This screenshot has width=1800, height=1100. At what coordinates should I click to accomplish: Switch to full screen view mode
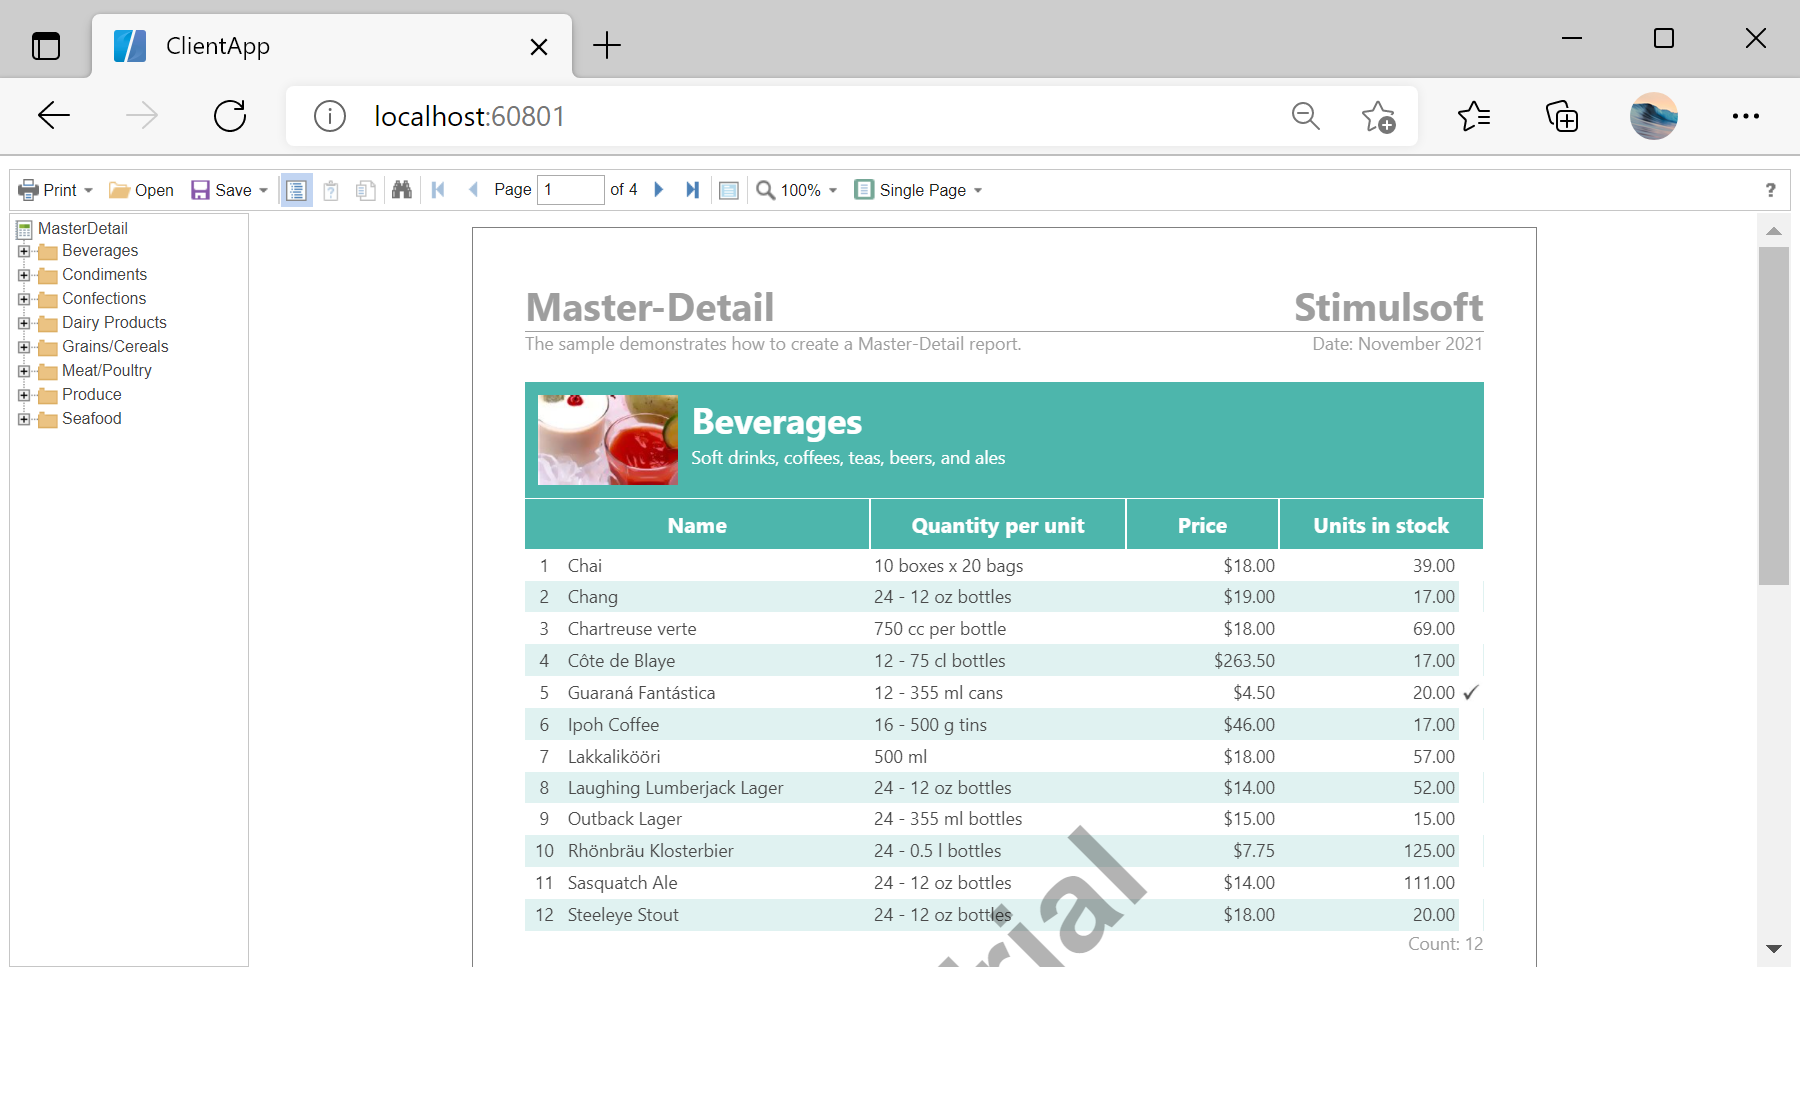pyautogui.click(x=729, y=190)
